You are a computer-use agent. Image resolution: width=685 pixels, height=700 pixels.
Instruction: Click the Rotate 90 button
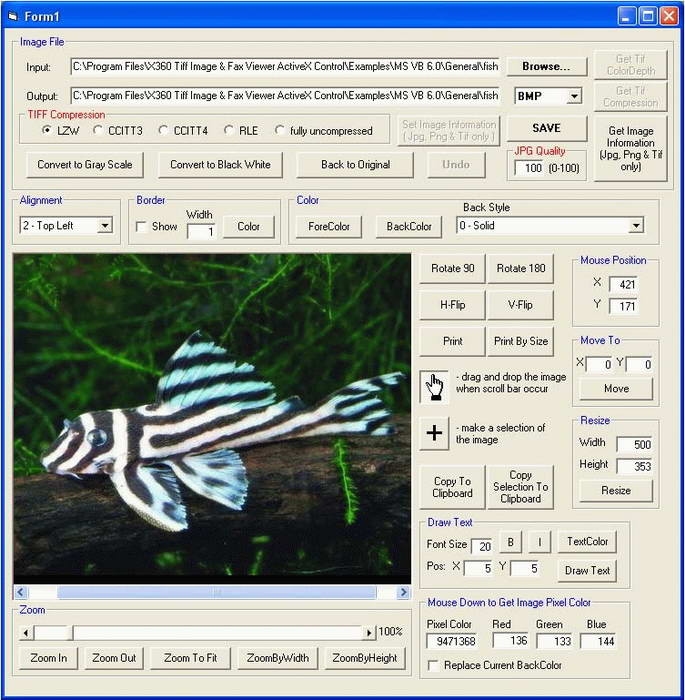pos(452,268)
